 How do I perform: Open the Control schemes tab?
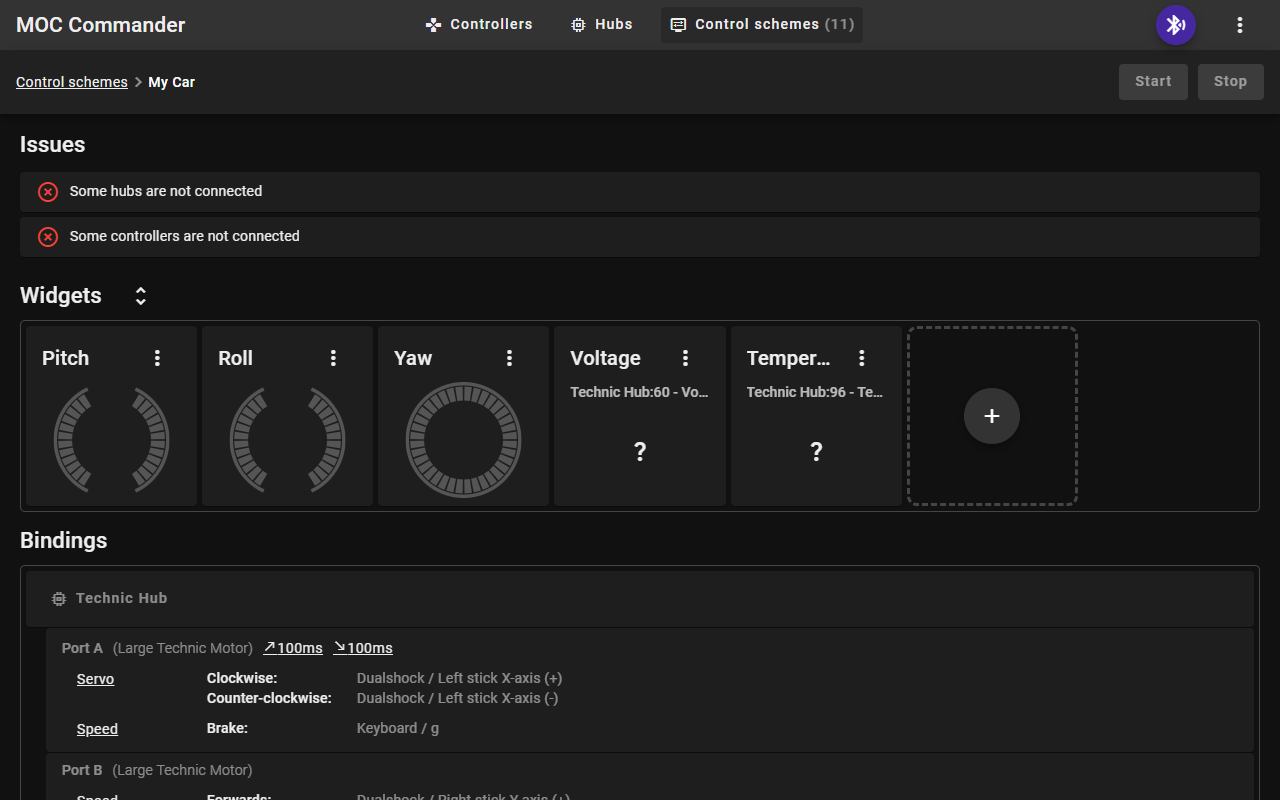click(x=762, y=25)
